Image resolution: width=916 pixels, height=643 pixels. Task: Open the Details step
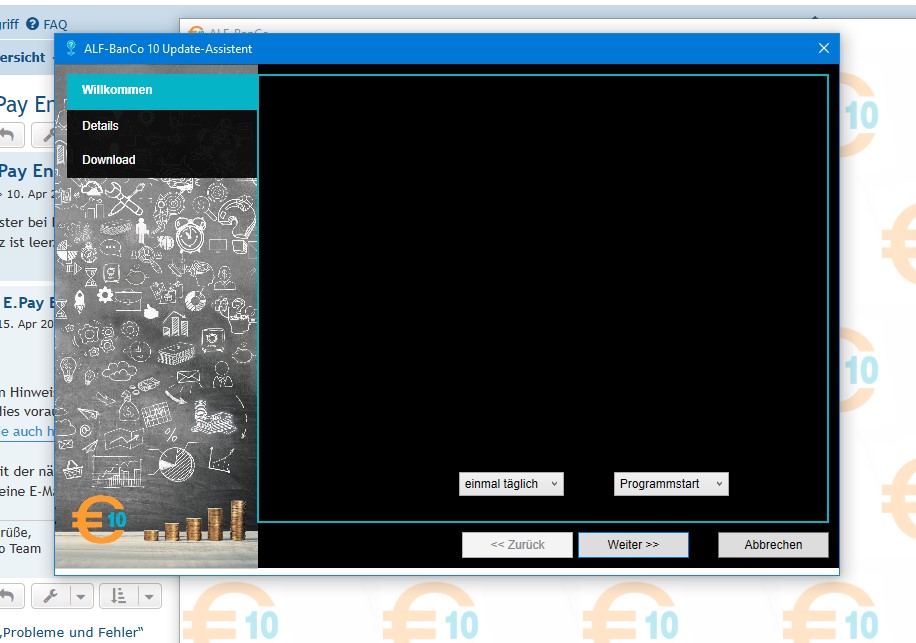(162, 126)
